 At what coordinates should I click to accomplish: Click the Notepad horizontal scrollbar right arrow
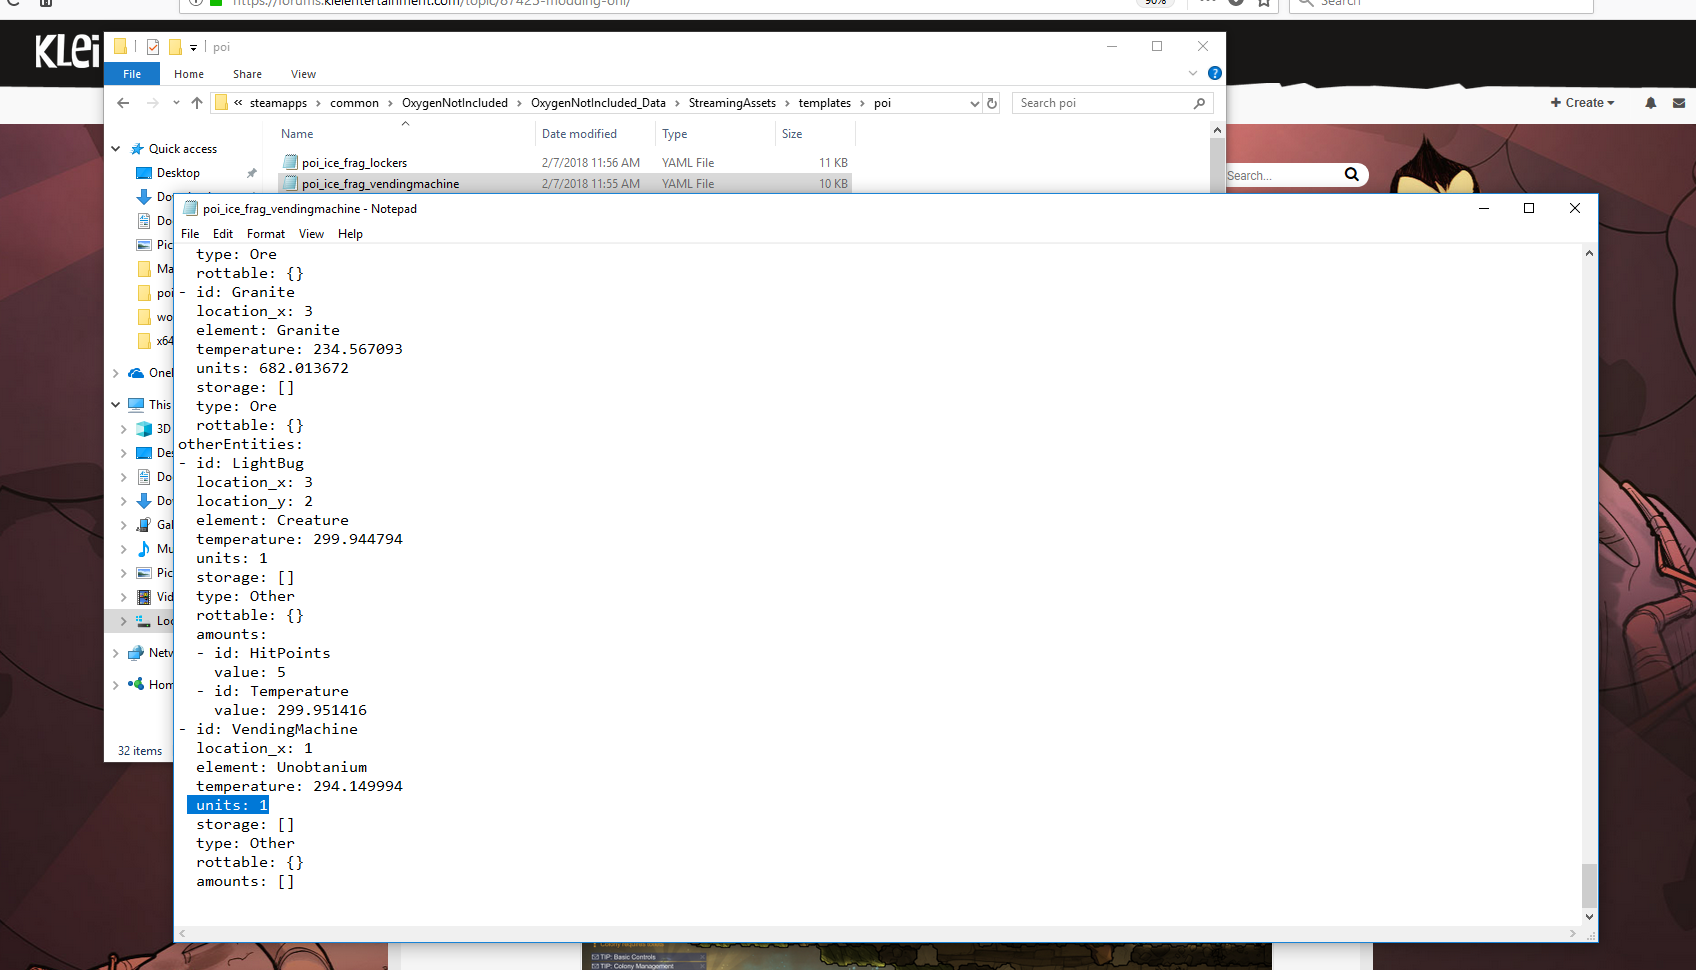coord(1573,934)
